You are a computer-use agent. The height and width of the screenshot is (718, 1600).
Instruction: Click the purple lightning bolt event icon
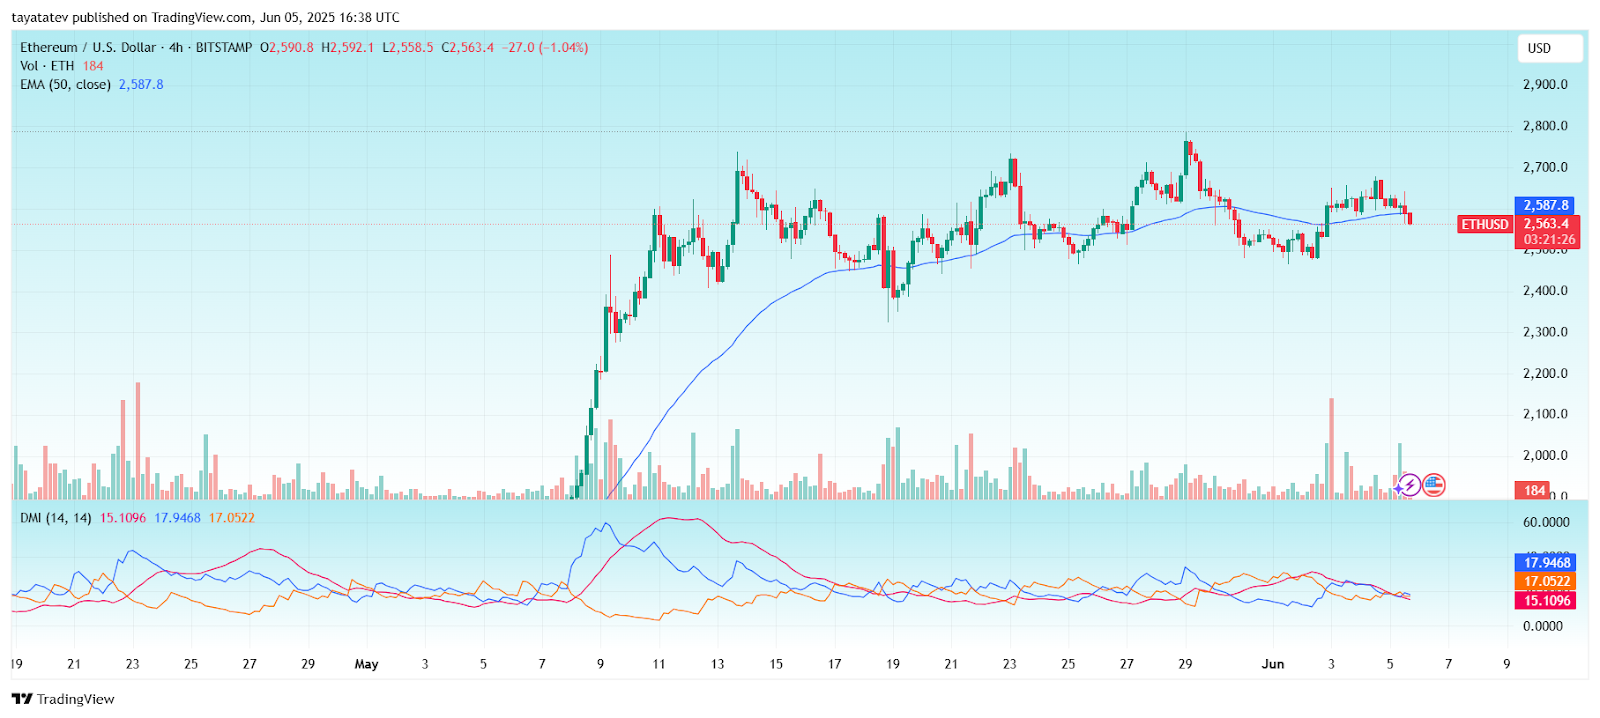[x=1409, y=486]
